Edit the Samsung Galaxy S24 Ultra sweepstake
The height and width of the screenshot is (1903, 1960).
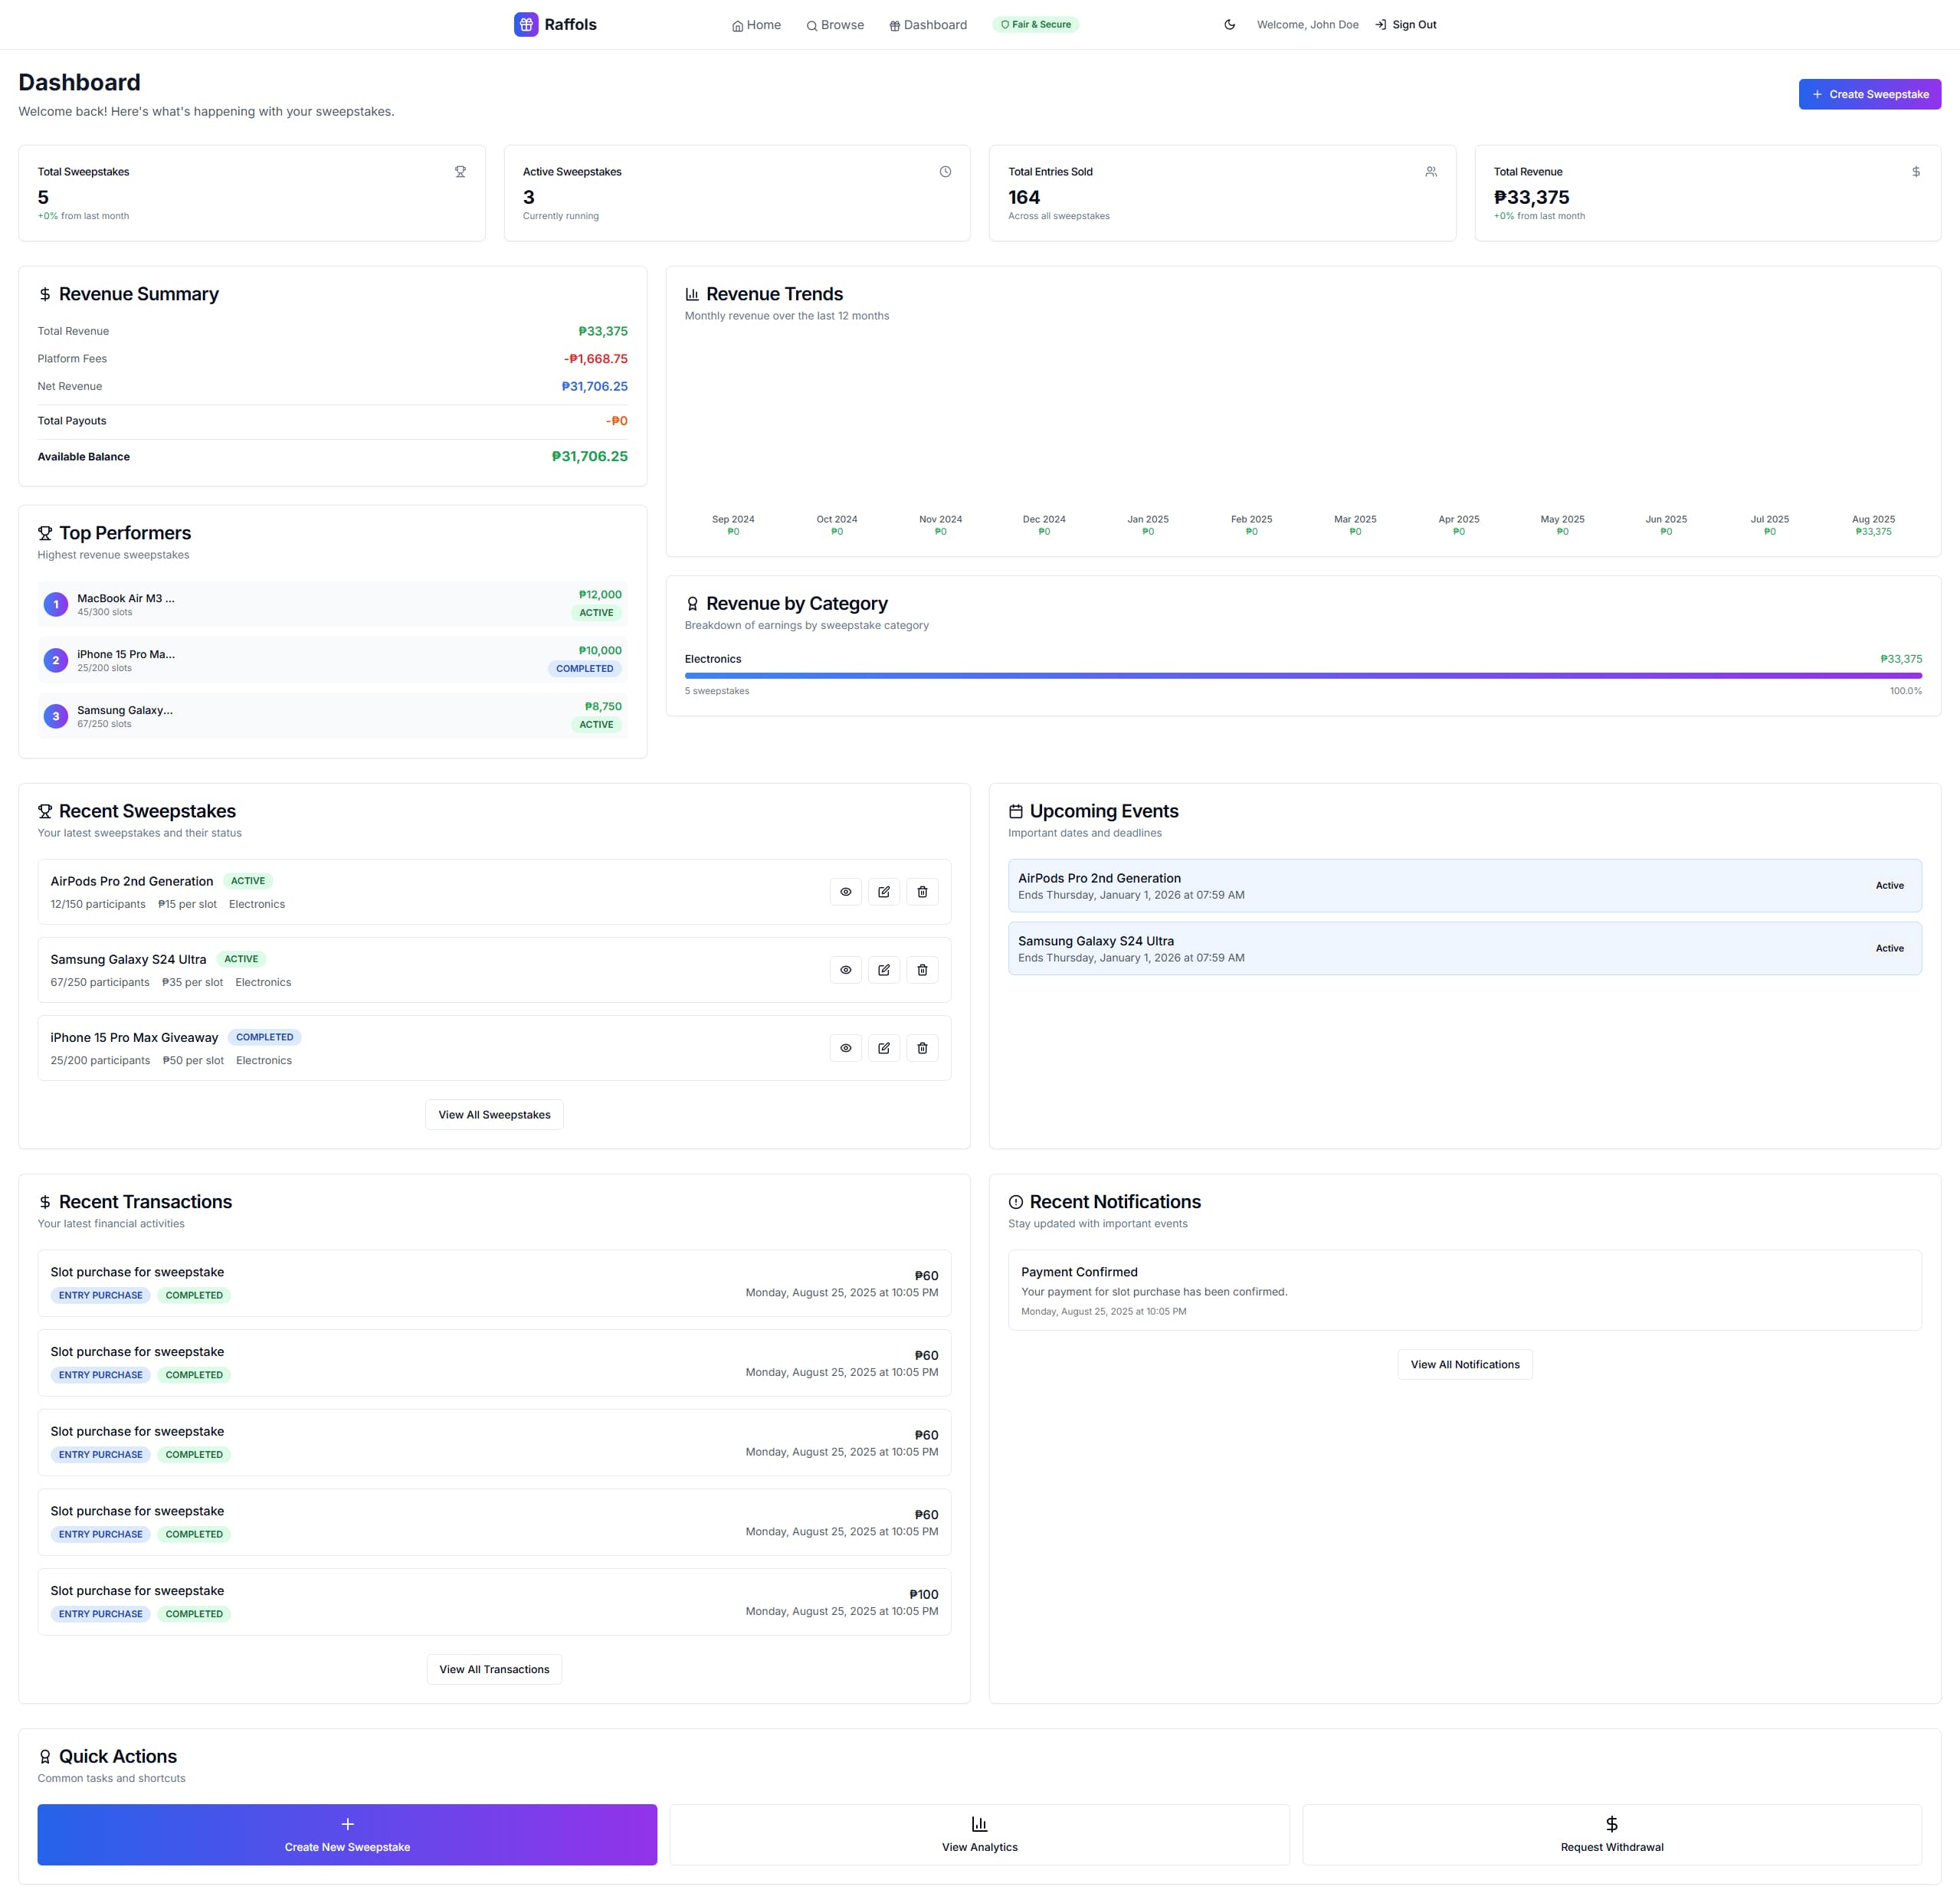pos(884,970)
